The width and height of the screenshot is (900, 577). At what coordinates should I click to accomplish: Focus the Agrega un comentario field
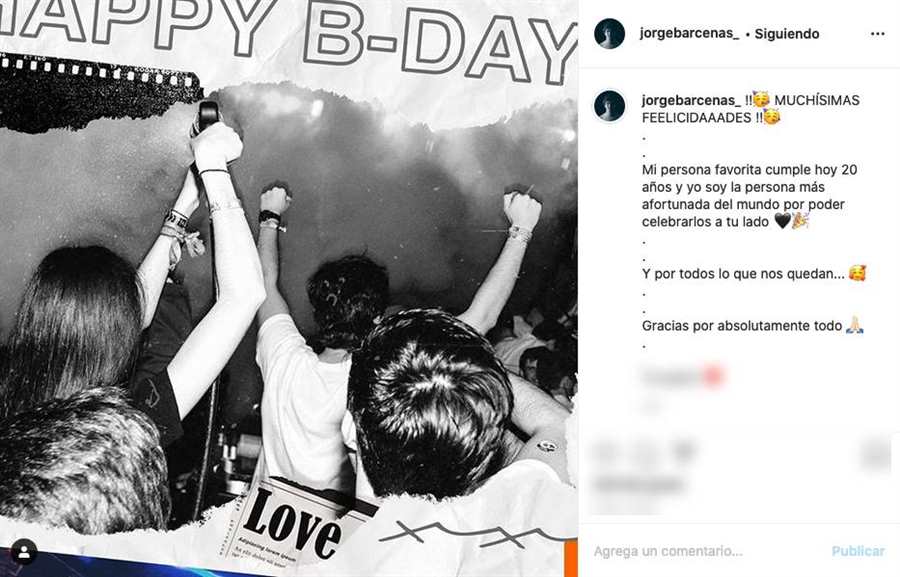pyautogui.click(x=706, y=551)
